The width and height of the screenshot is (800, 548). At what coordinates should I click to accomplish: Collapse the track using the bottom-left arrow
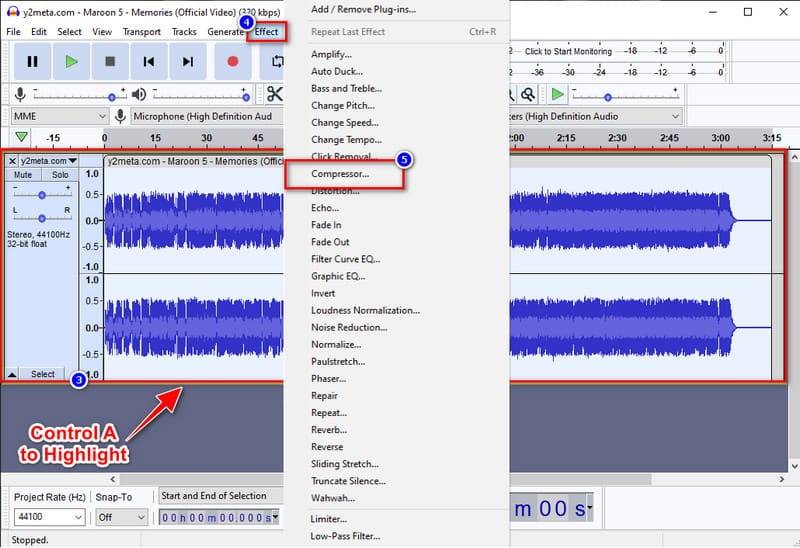click(x=13, y=374)
